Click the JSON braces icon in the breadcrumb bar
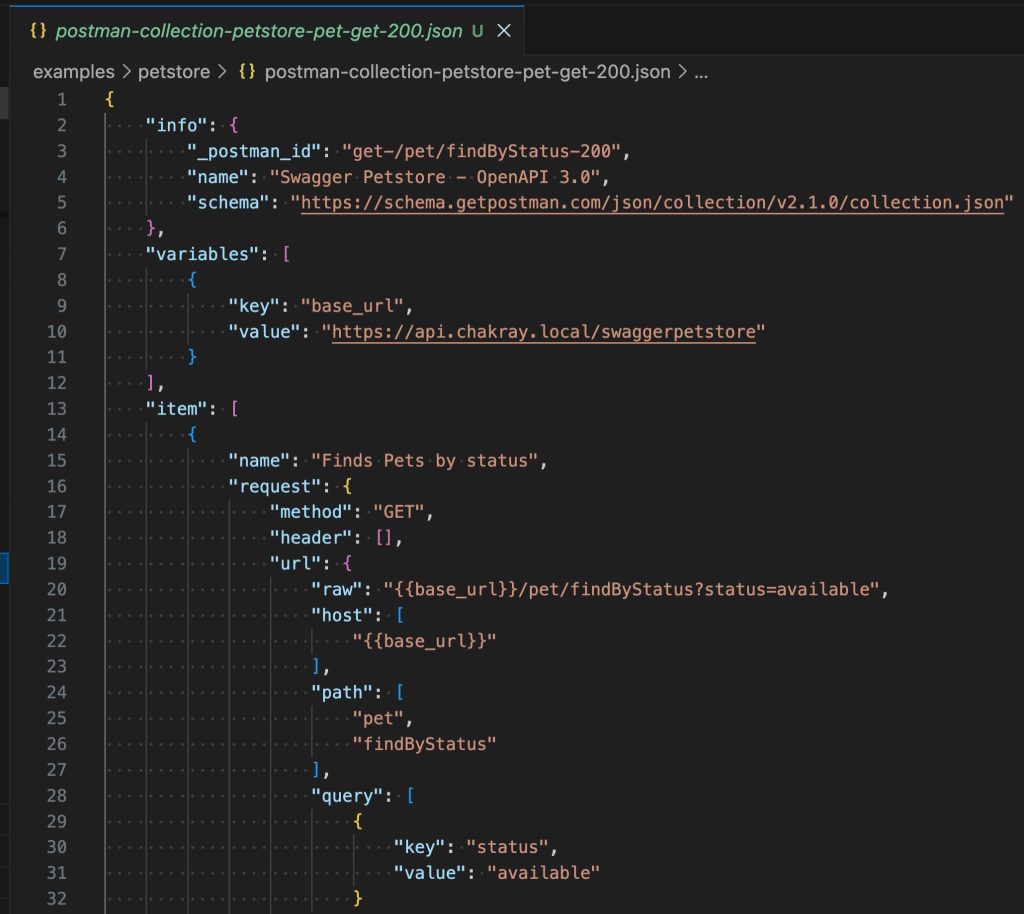The image size is (1024, 914). pos(249,72)
